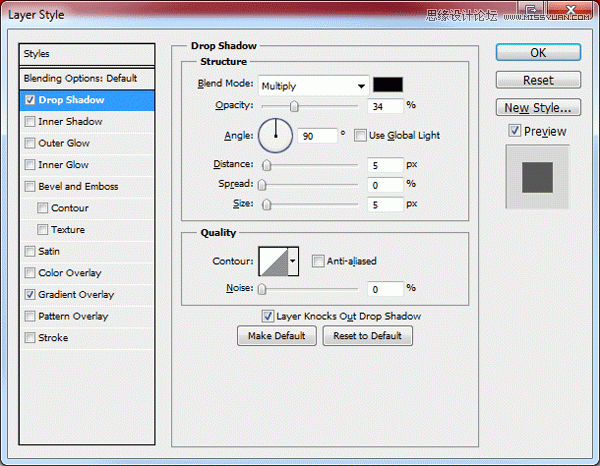Click the Distance value input field
Image resolution: width=600 pixels, height=466 pixels.
[383, 165]
